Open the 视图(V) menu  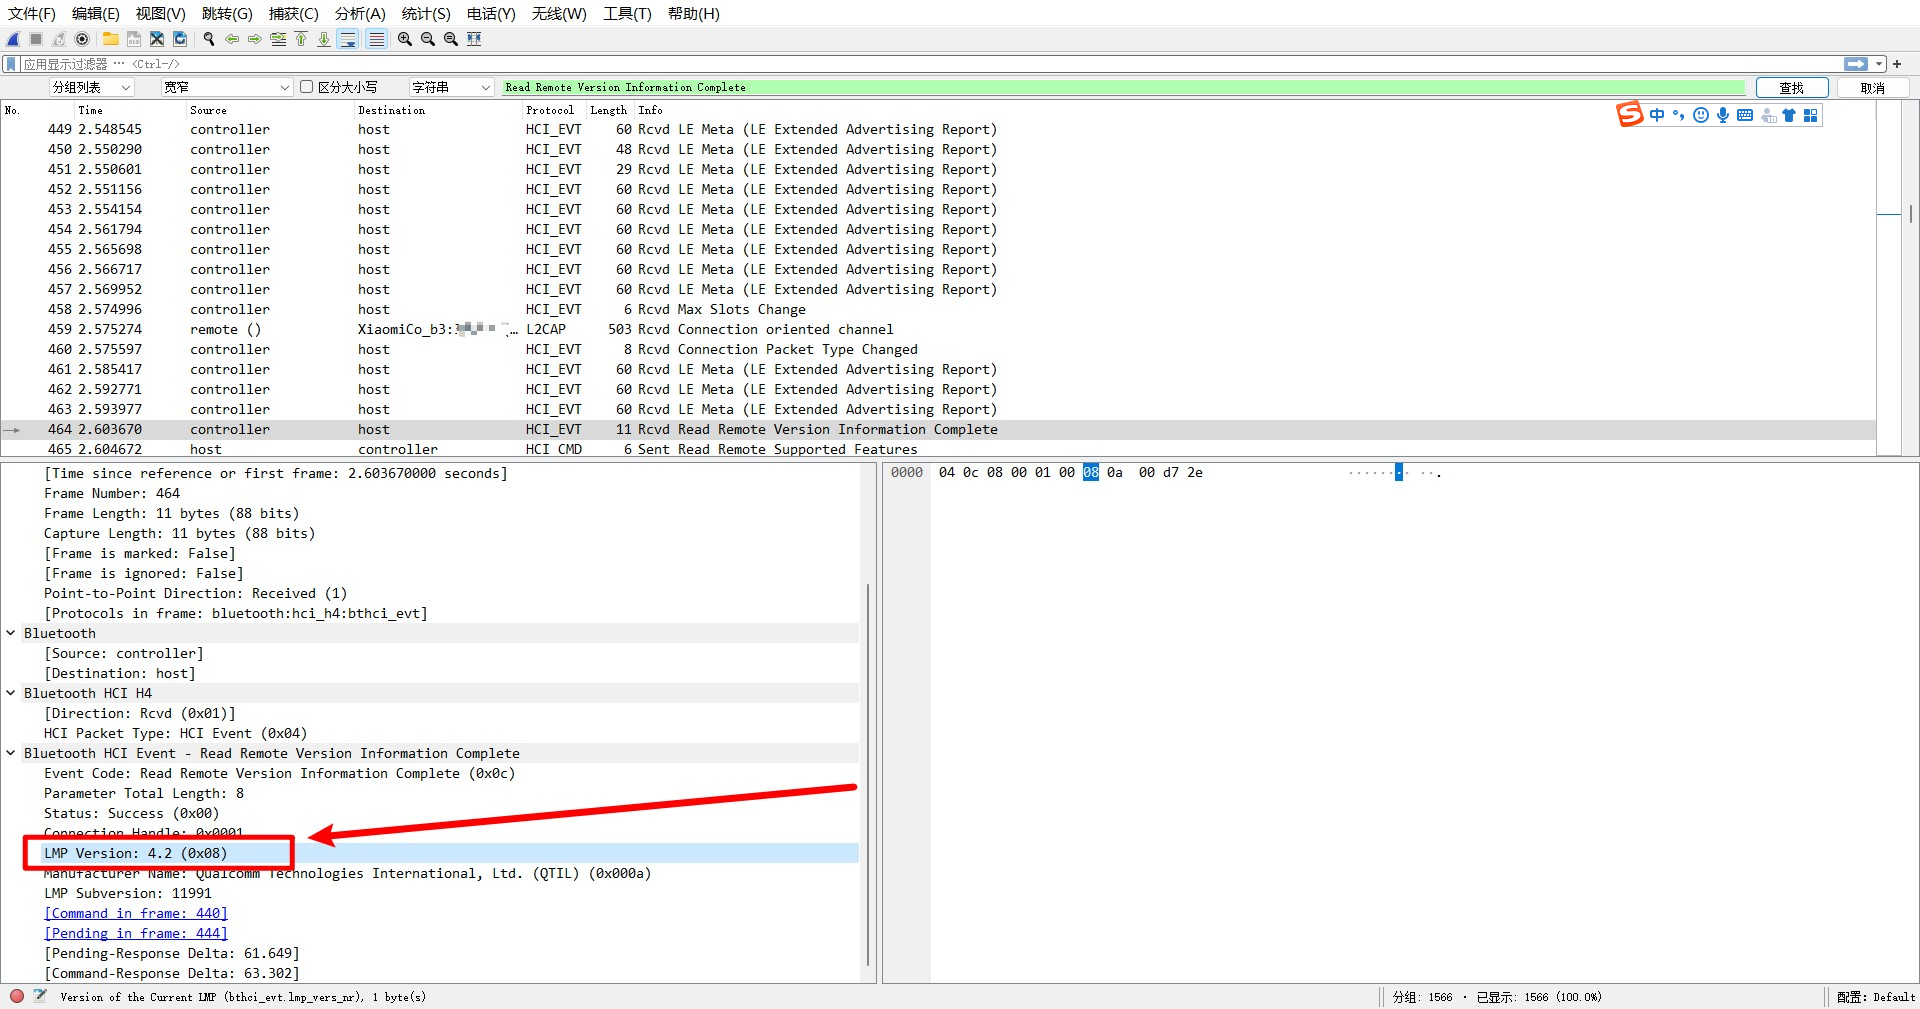tap(160, 13)
